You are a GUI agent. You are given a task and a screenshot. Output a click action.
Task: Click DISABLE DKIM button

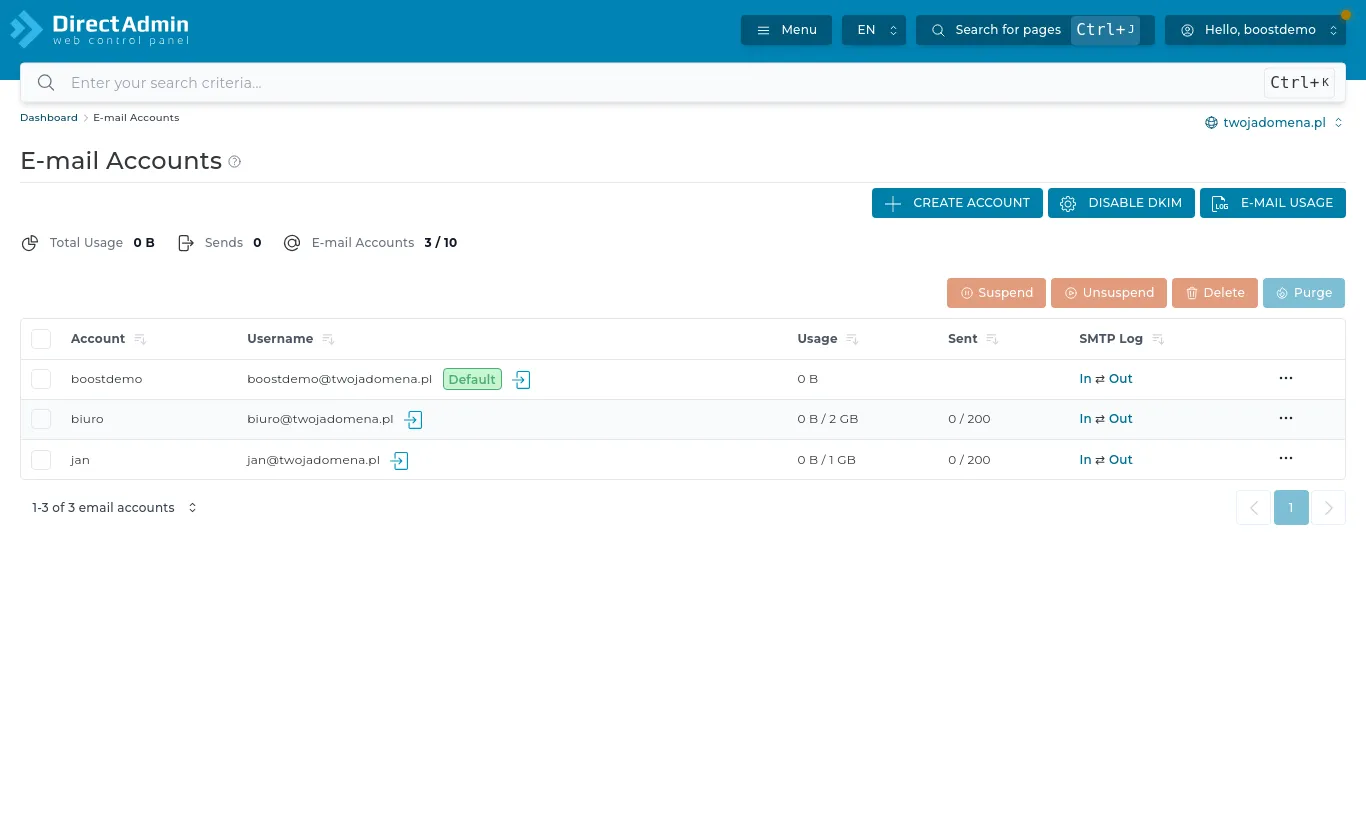1121,203
